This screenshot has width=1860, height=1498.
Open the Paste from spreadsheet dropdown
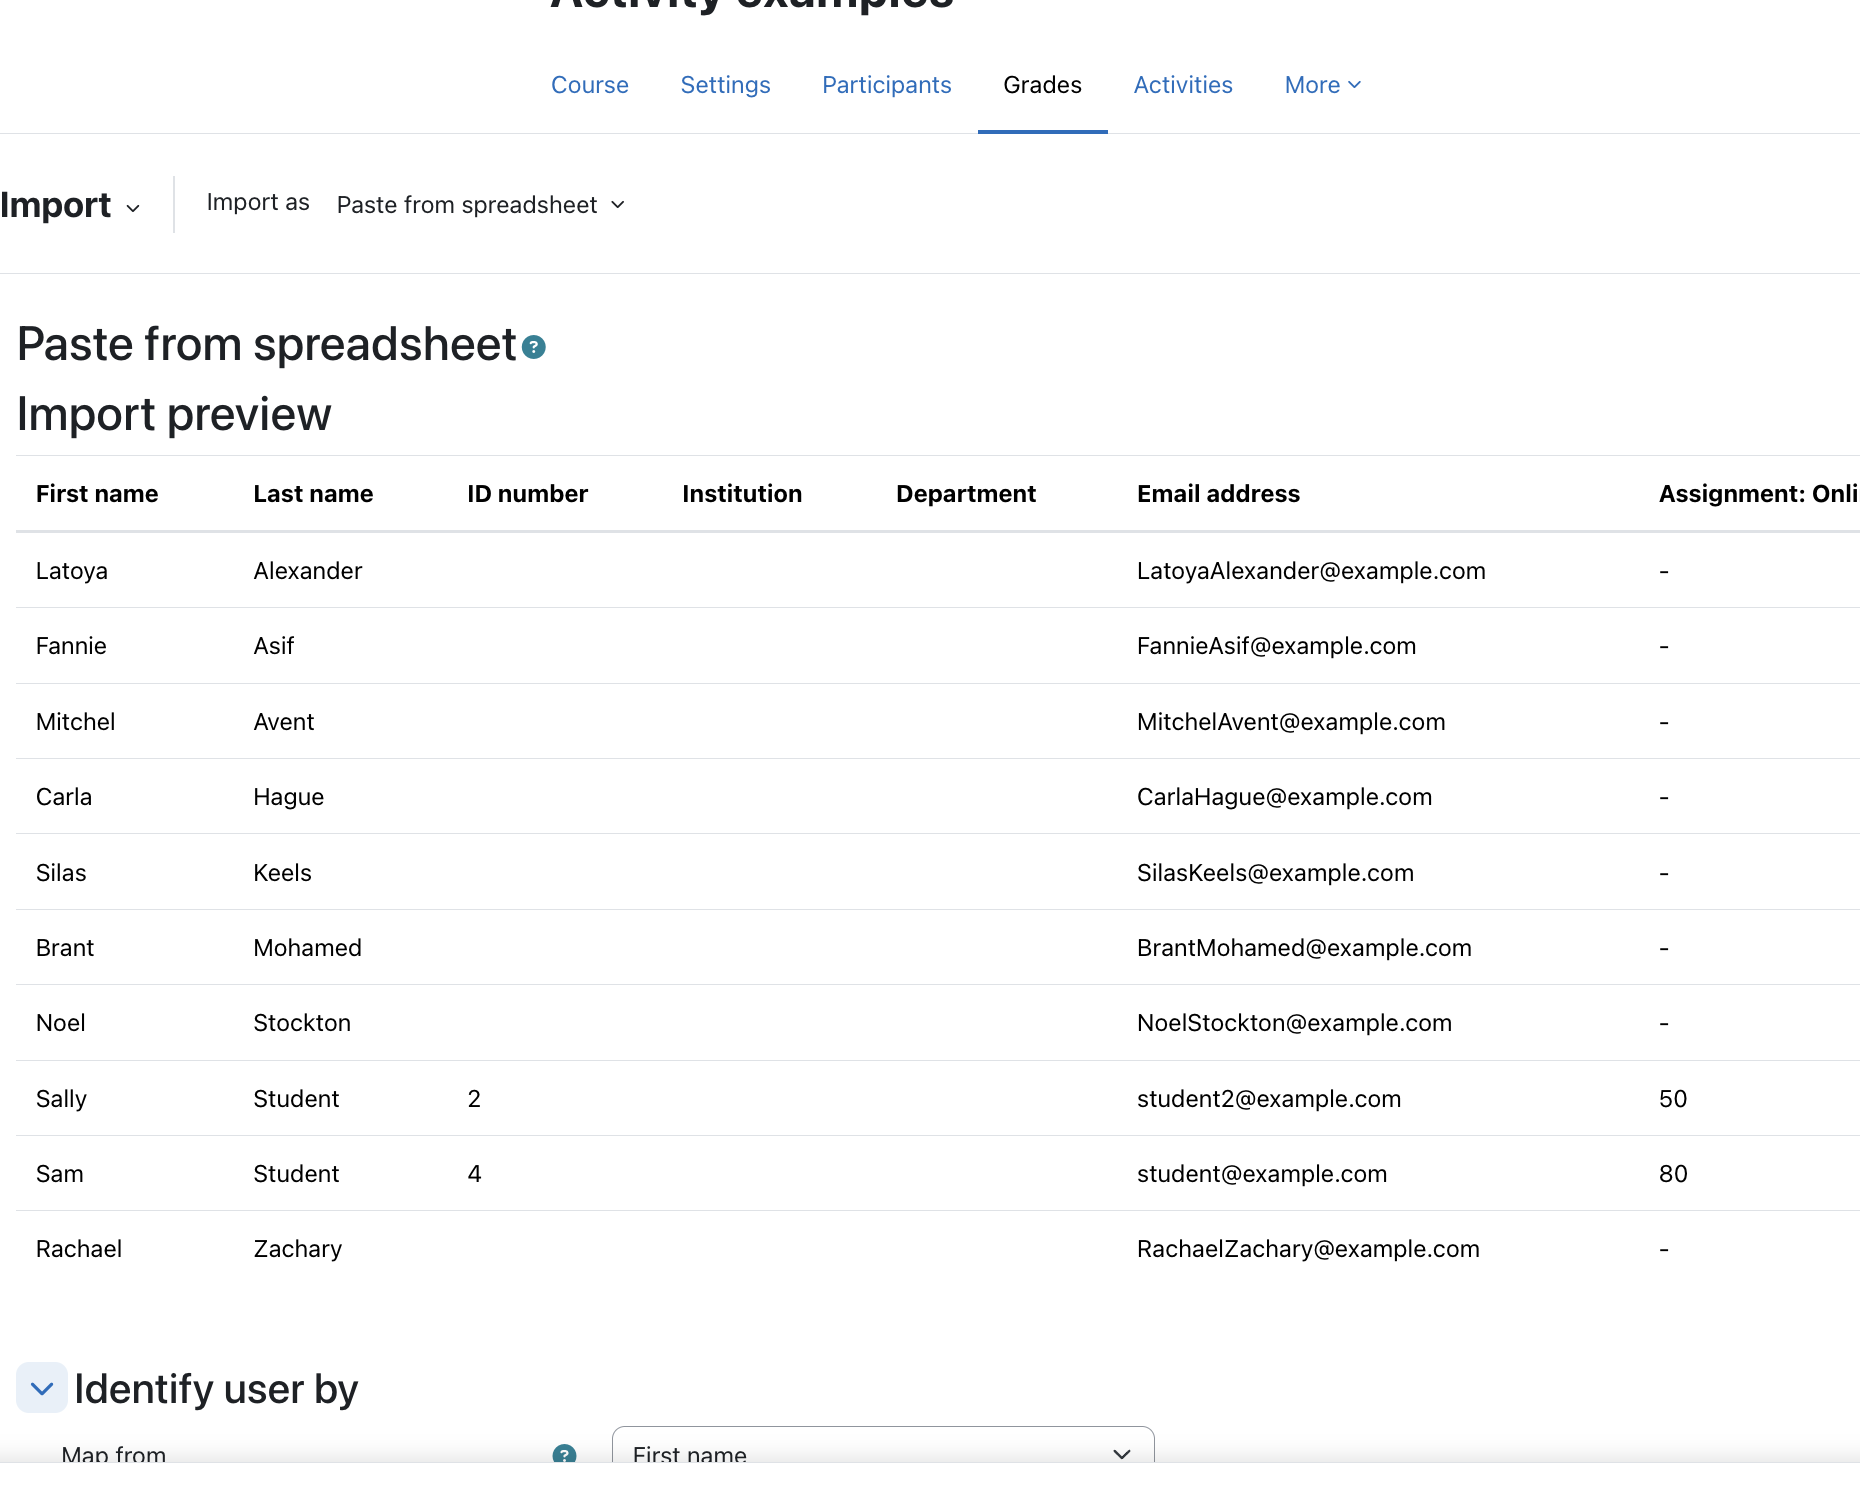(481, 205)
